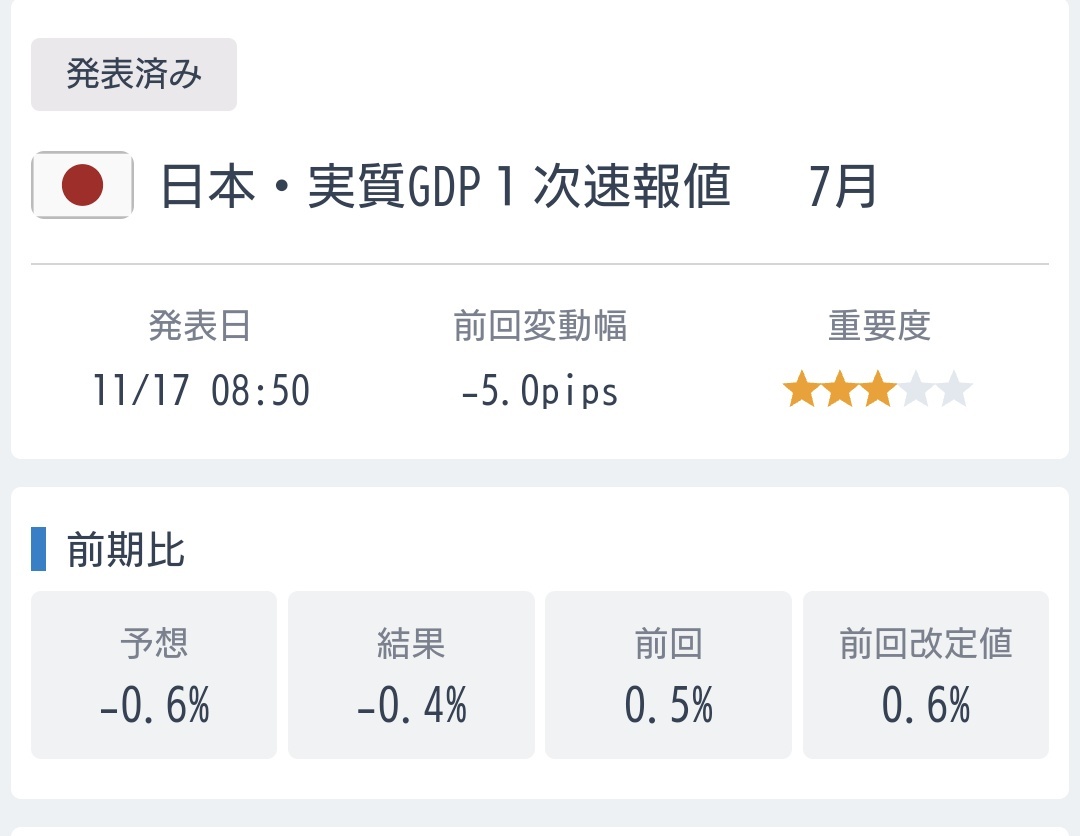Tap the 発表済み status badge

[134, 75]
